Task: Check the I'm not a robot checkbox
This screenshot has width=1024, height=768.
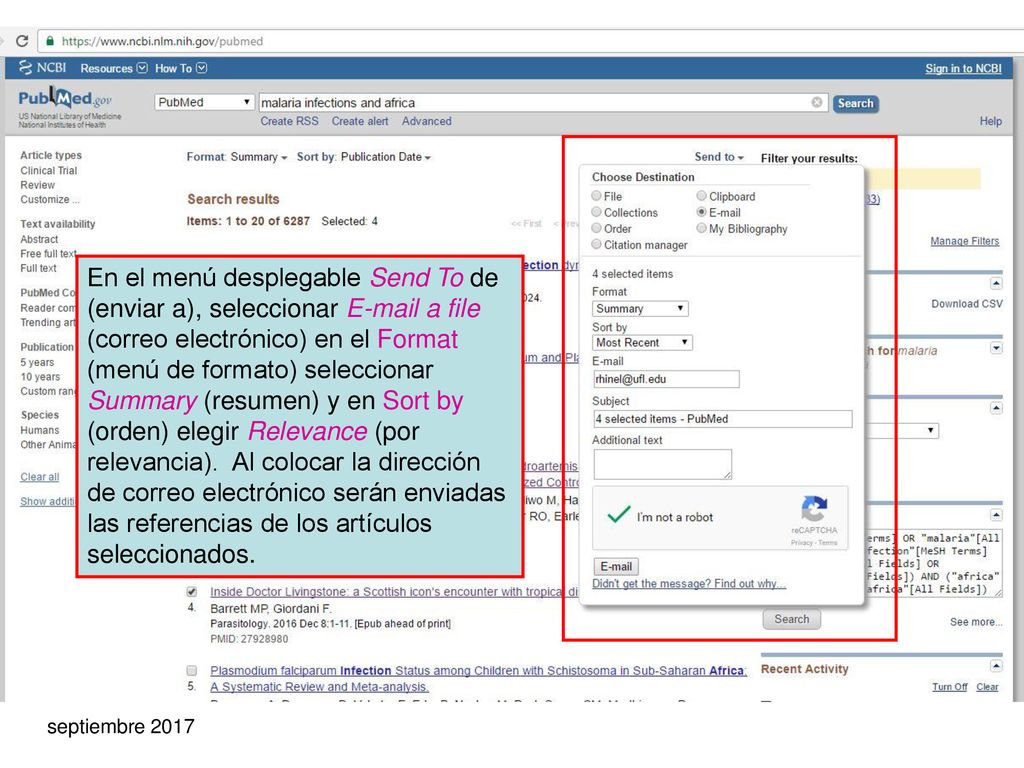Action: (x=618, y=515)
